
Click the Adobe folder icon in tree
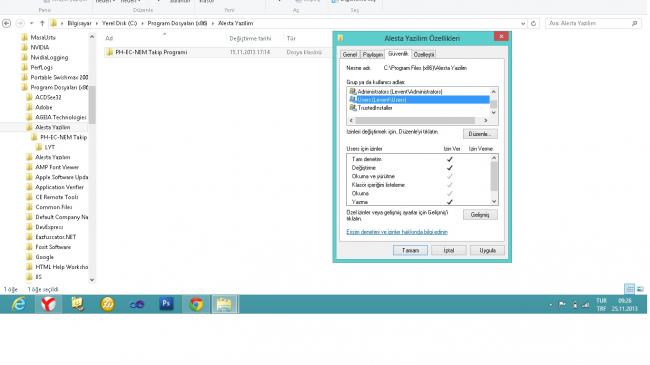[29, 107]
